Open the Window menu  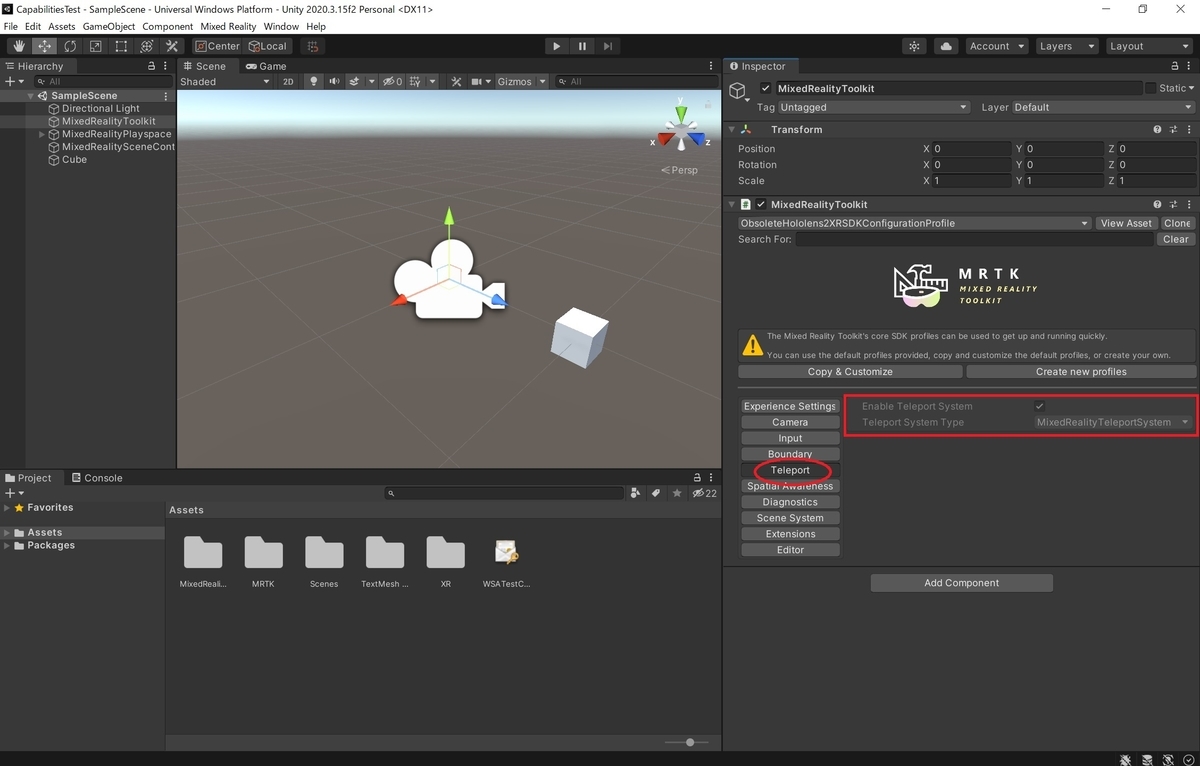(x=281, y=26)
